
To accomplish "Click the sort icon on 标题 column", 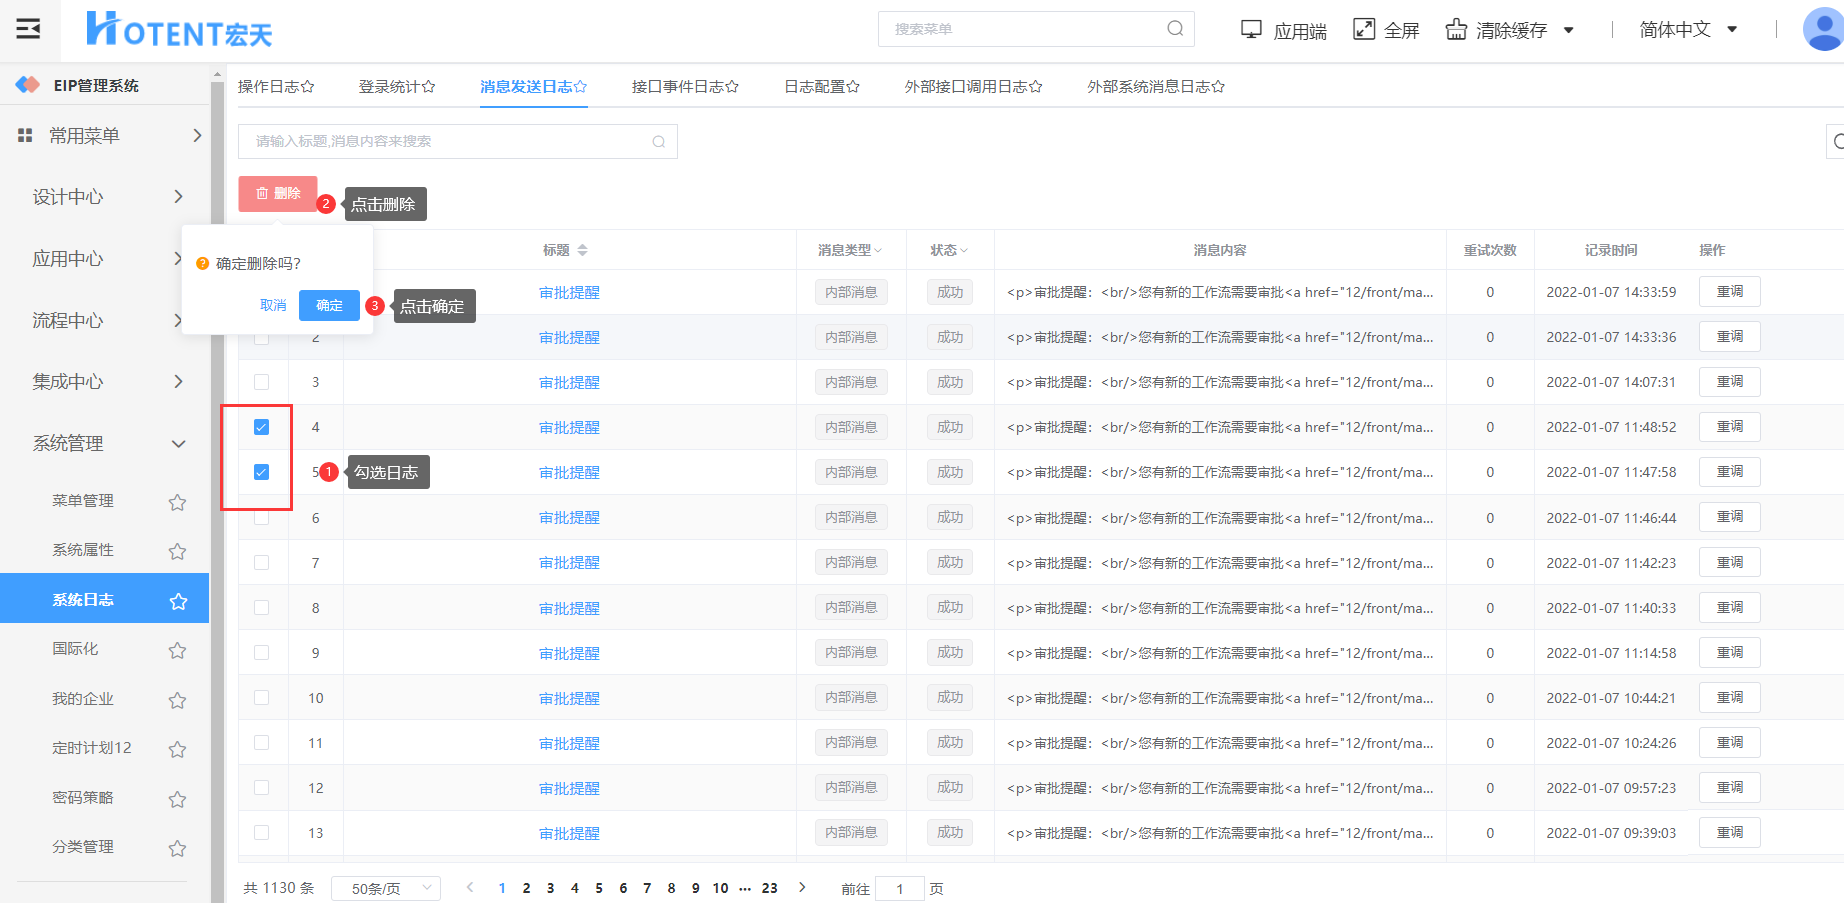I will click(582, 250).
